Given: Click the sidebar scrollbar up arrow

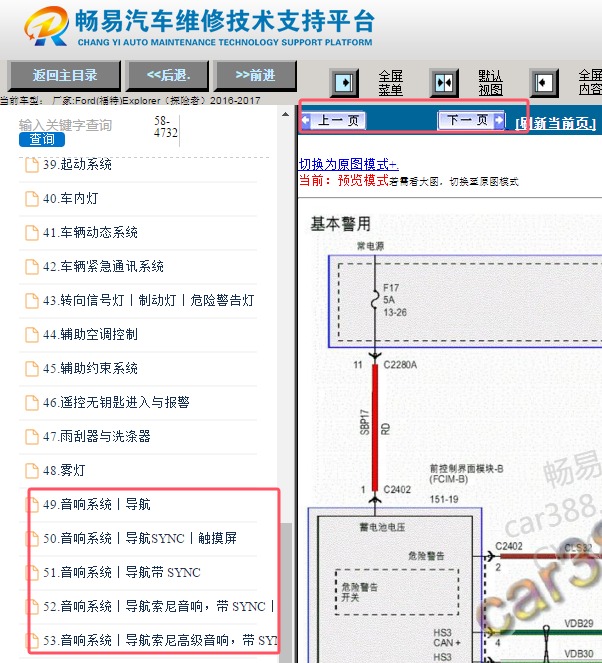Looking at the screenshot, I should click(x=285, y=114).
